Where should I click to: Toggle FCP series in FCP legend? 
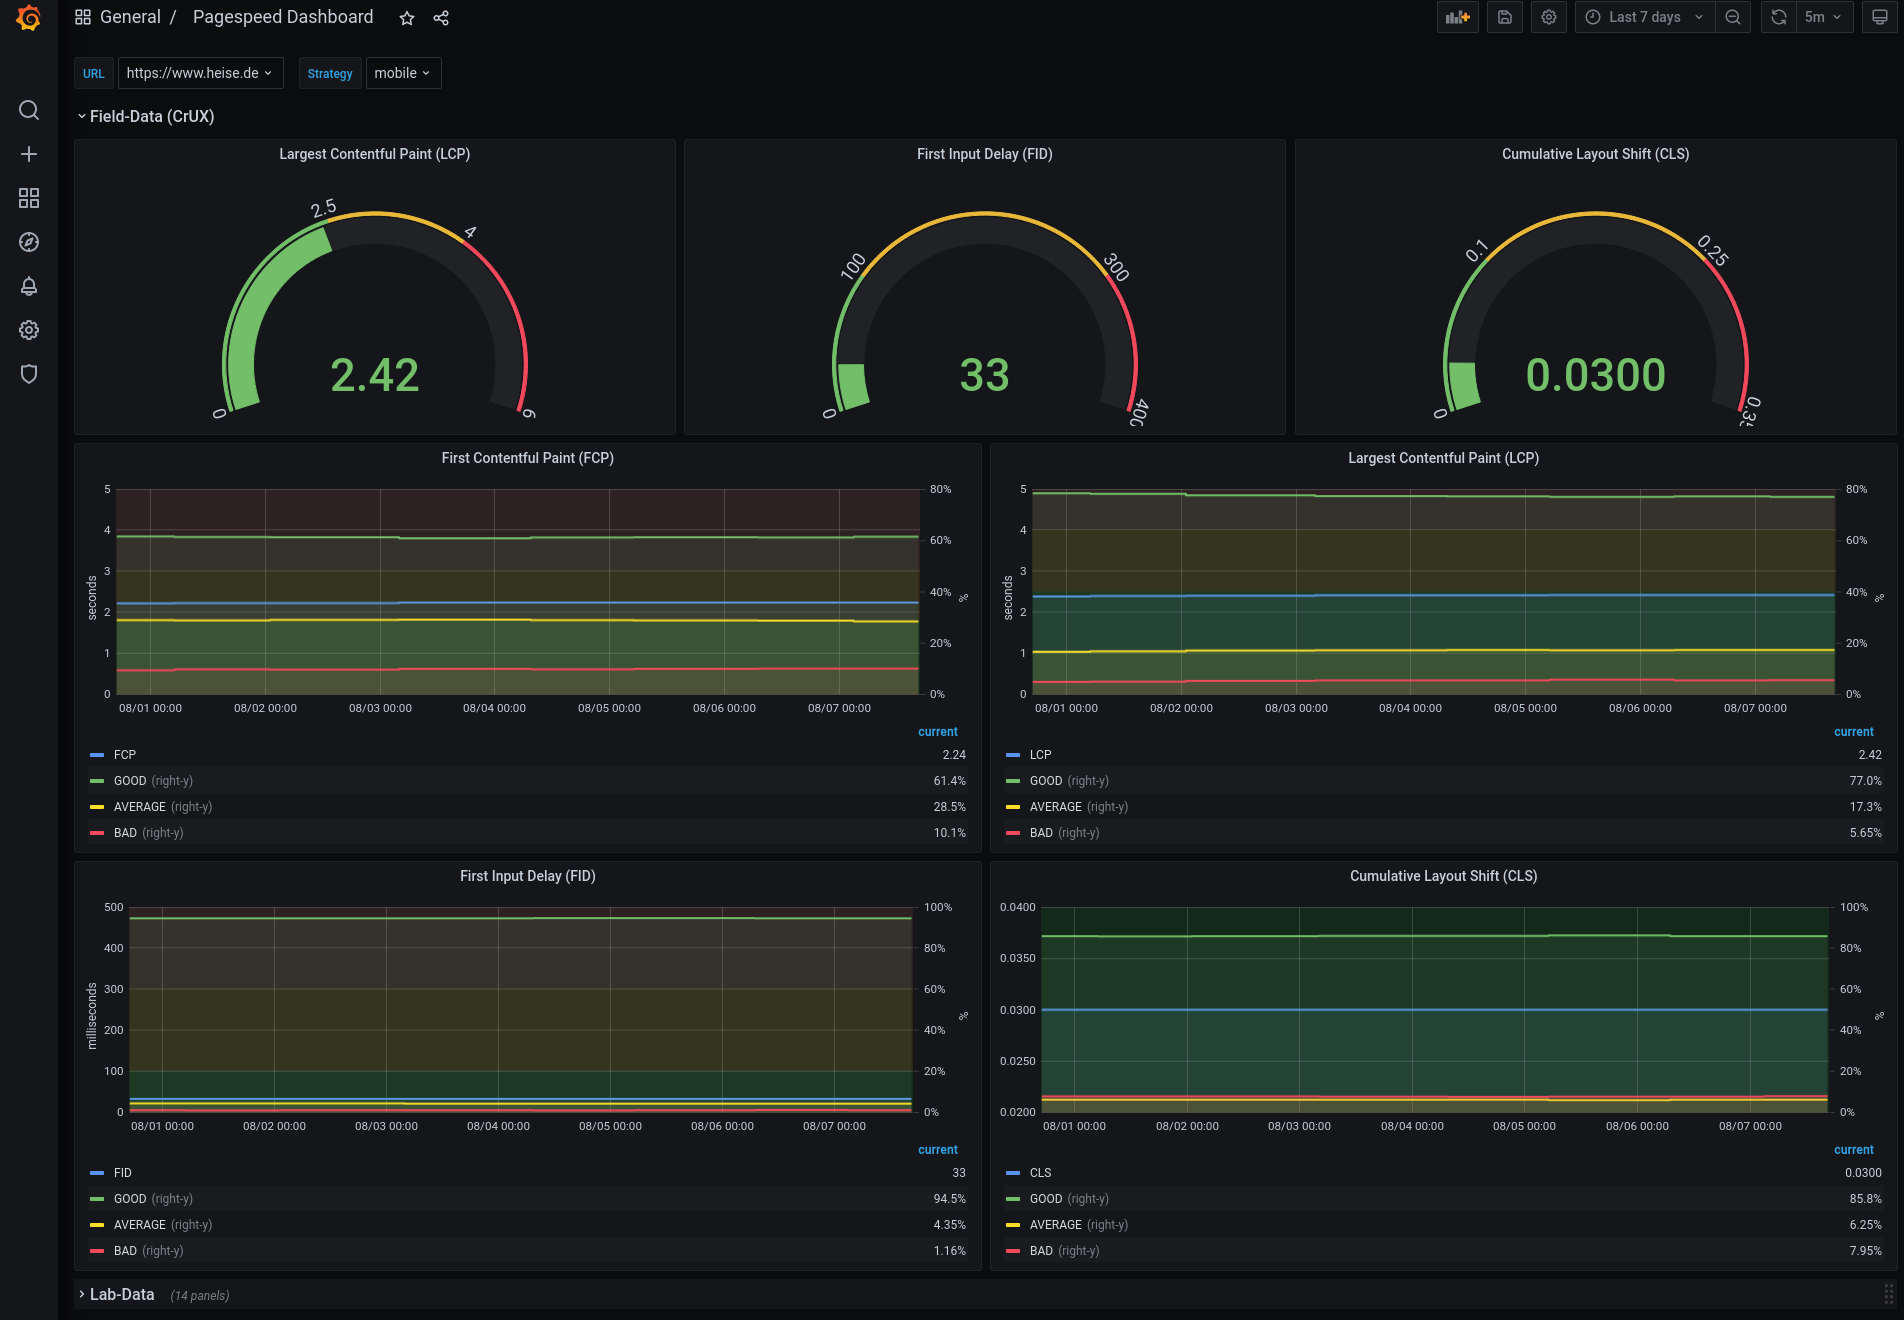click(125, 755)
